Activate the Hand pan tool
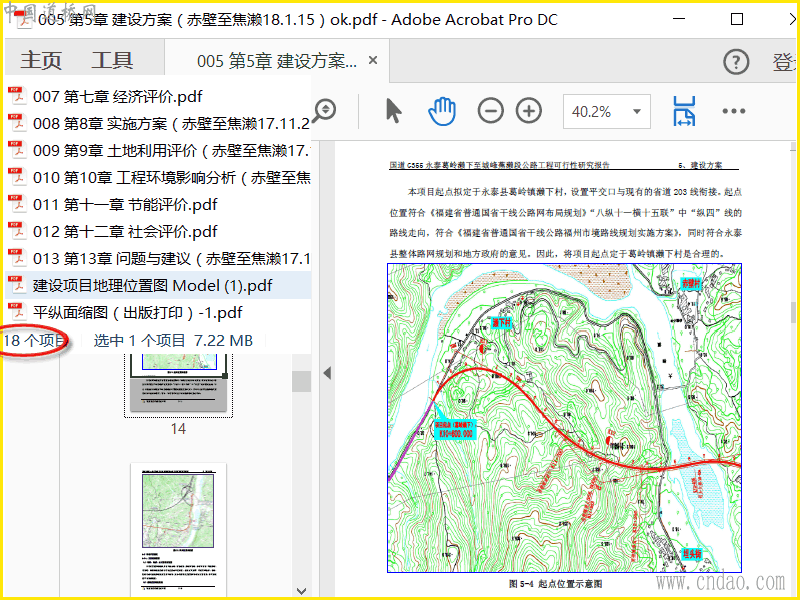 click(x=441, y=111)
